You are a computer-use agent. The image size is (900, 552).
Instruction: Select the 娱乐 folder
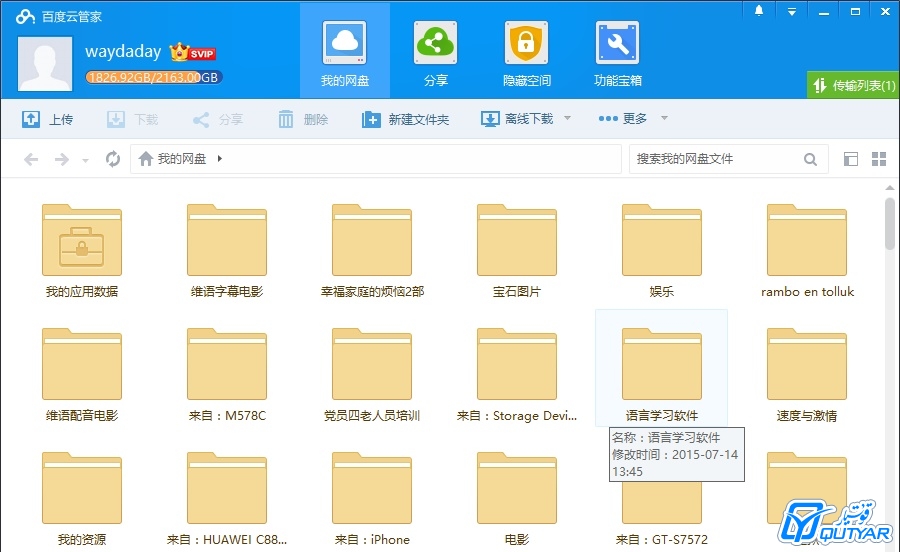[x=662, y=251]
